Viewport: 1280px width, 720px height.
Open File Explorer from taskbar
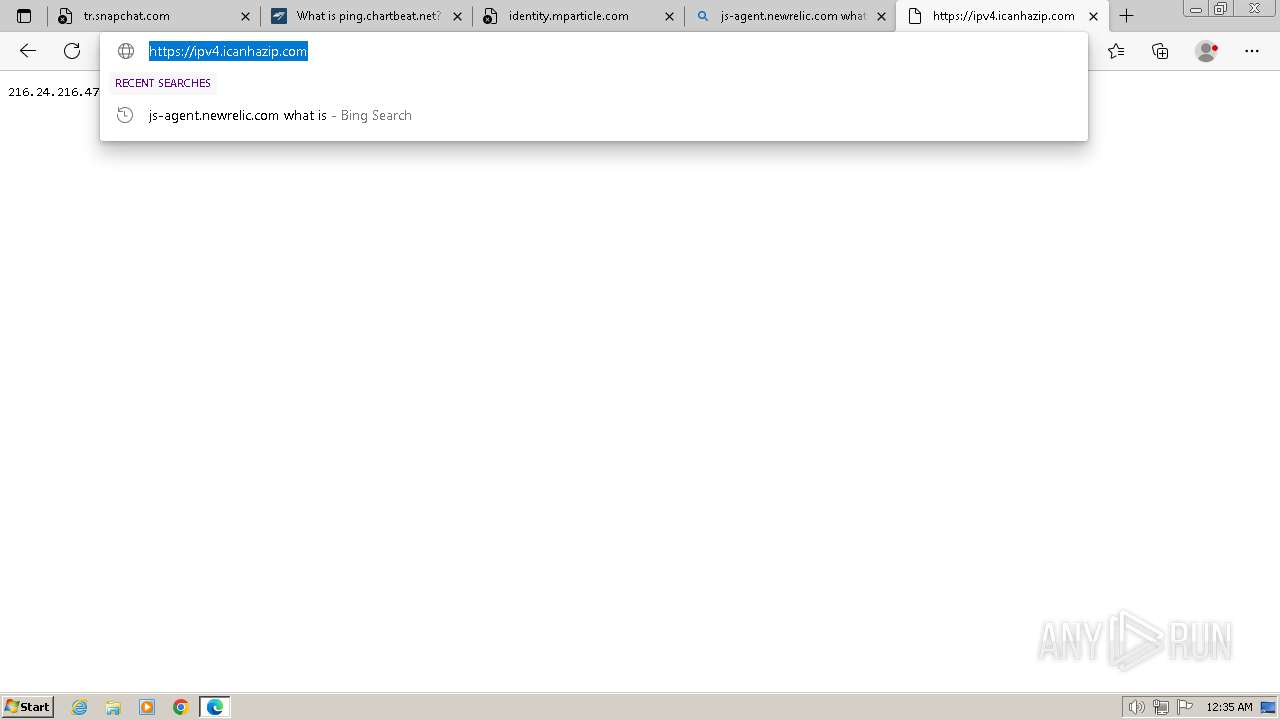point(113,707)
